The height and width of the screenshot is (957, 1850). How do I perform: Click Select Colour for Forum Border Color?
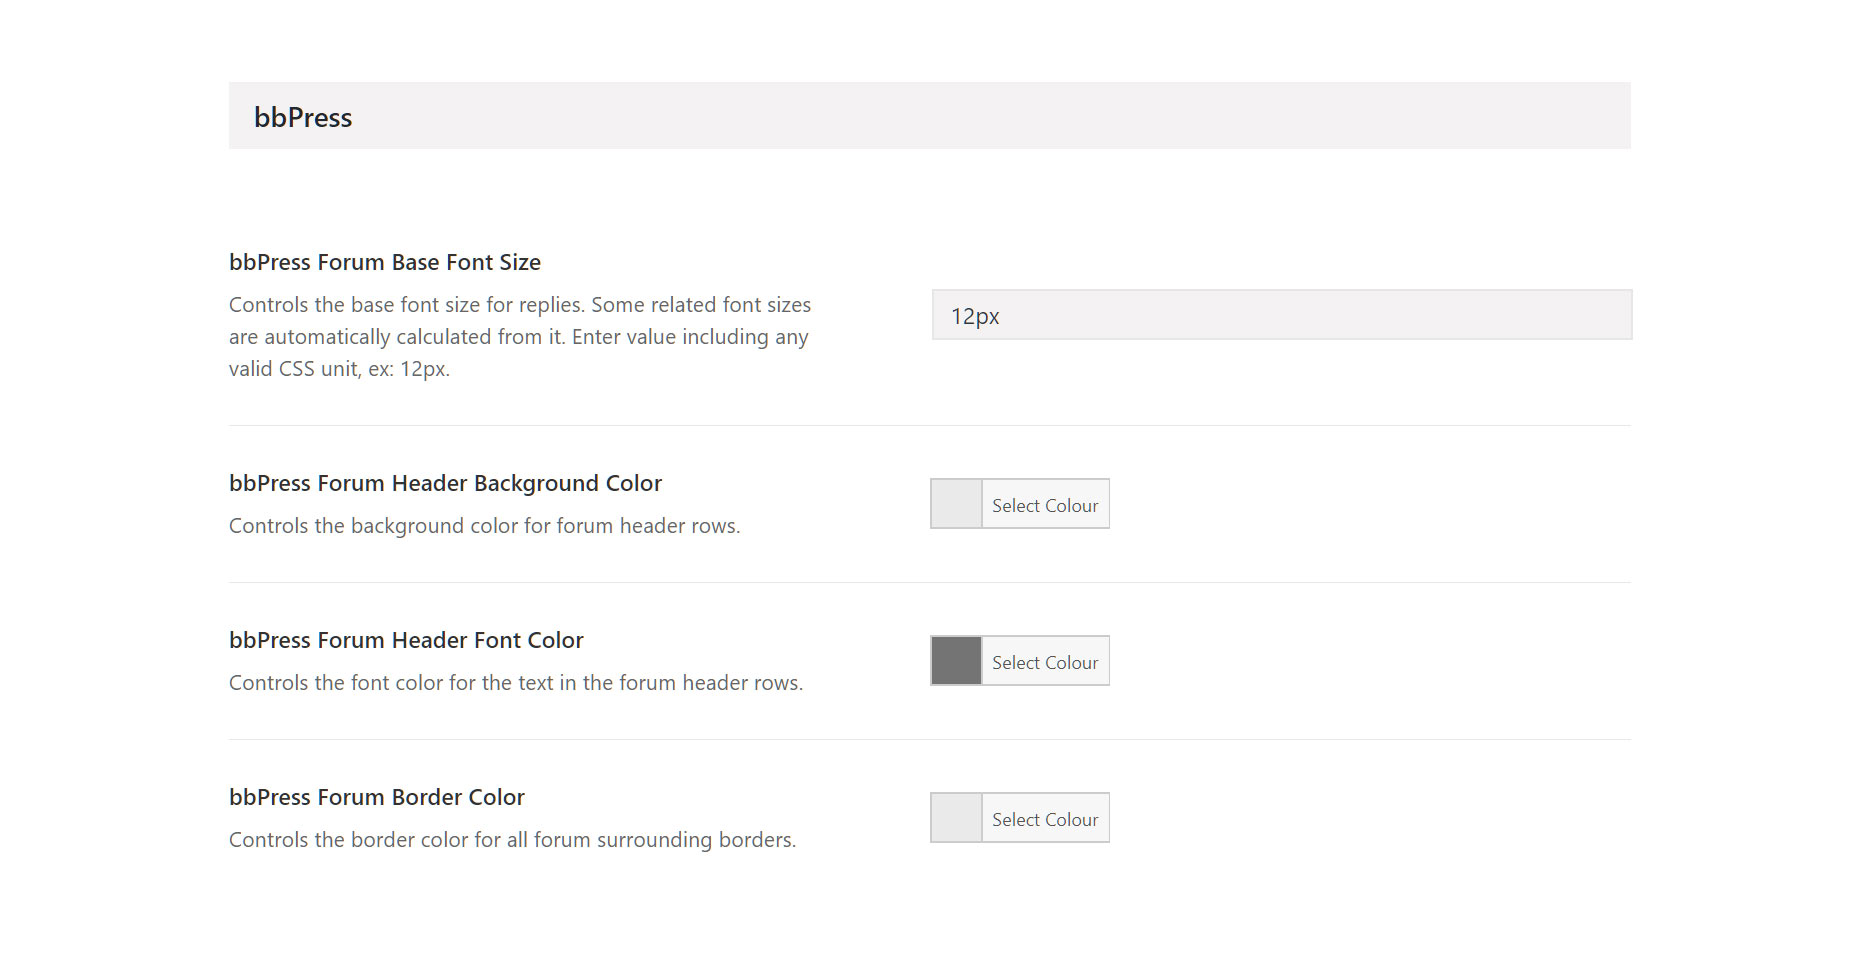(1045, 818)
